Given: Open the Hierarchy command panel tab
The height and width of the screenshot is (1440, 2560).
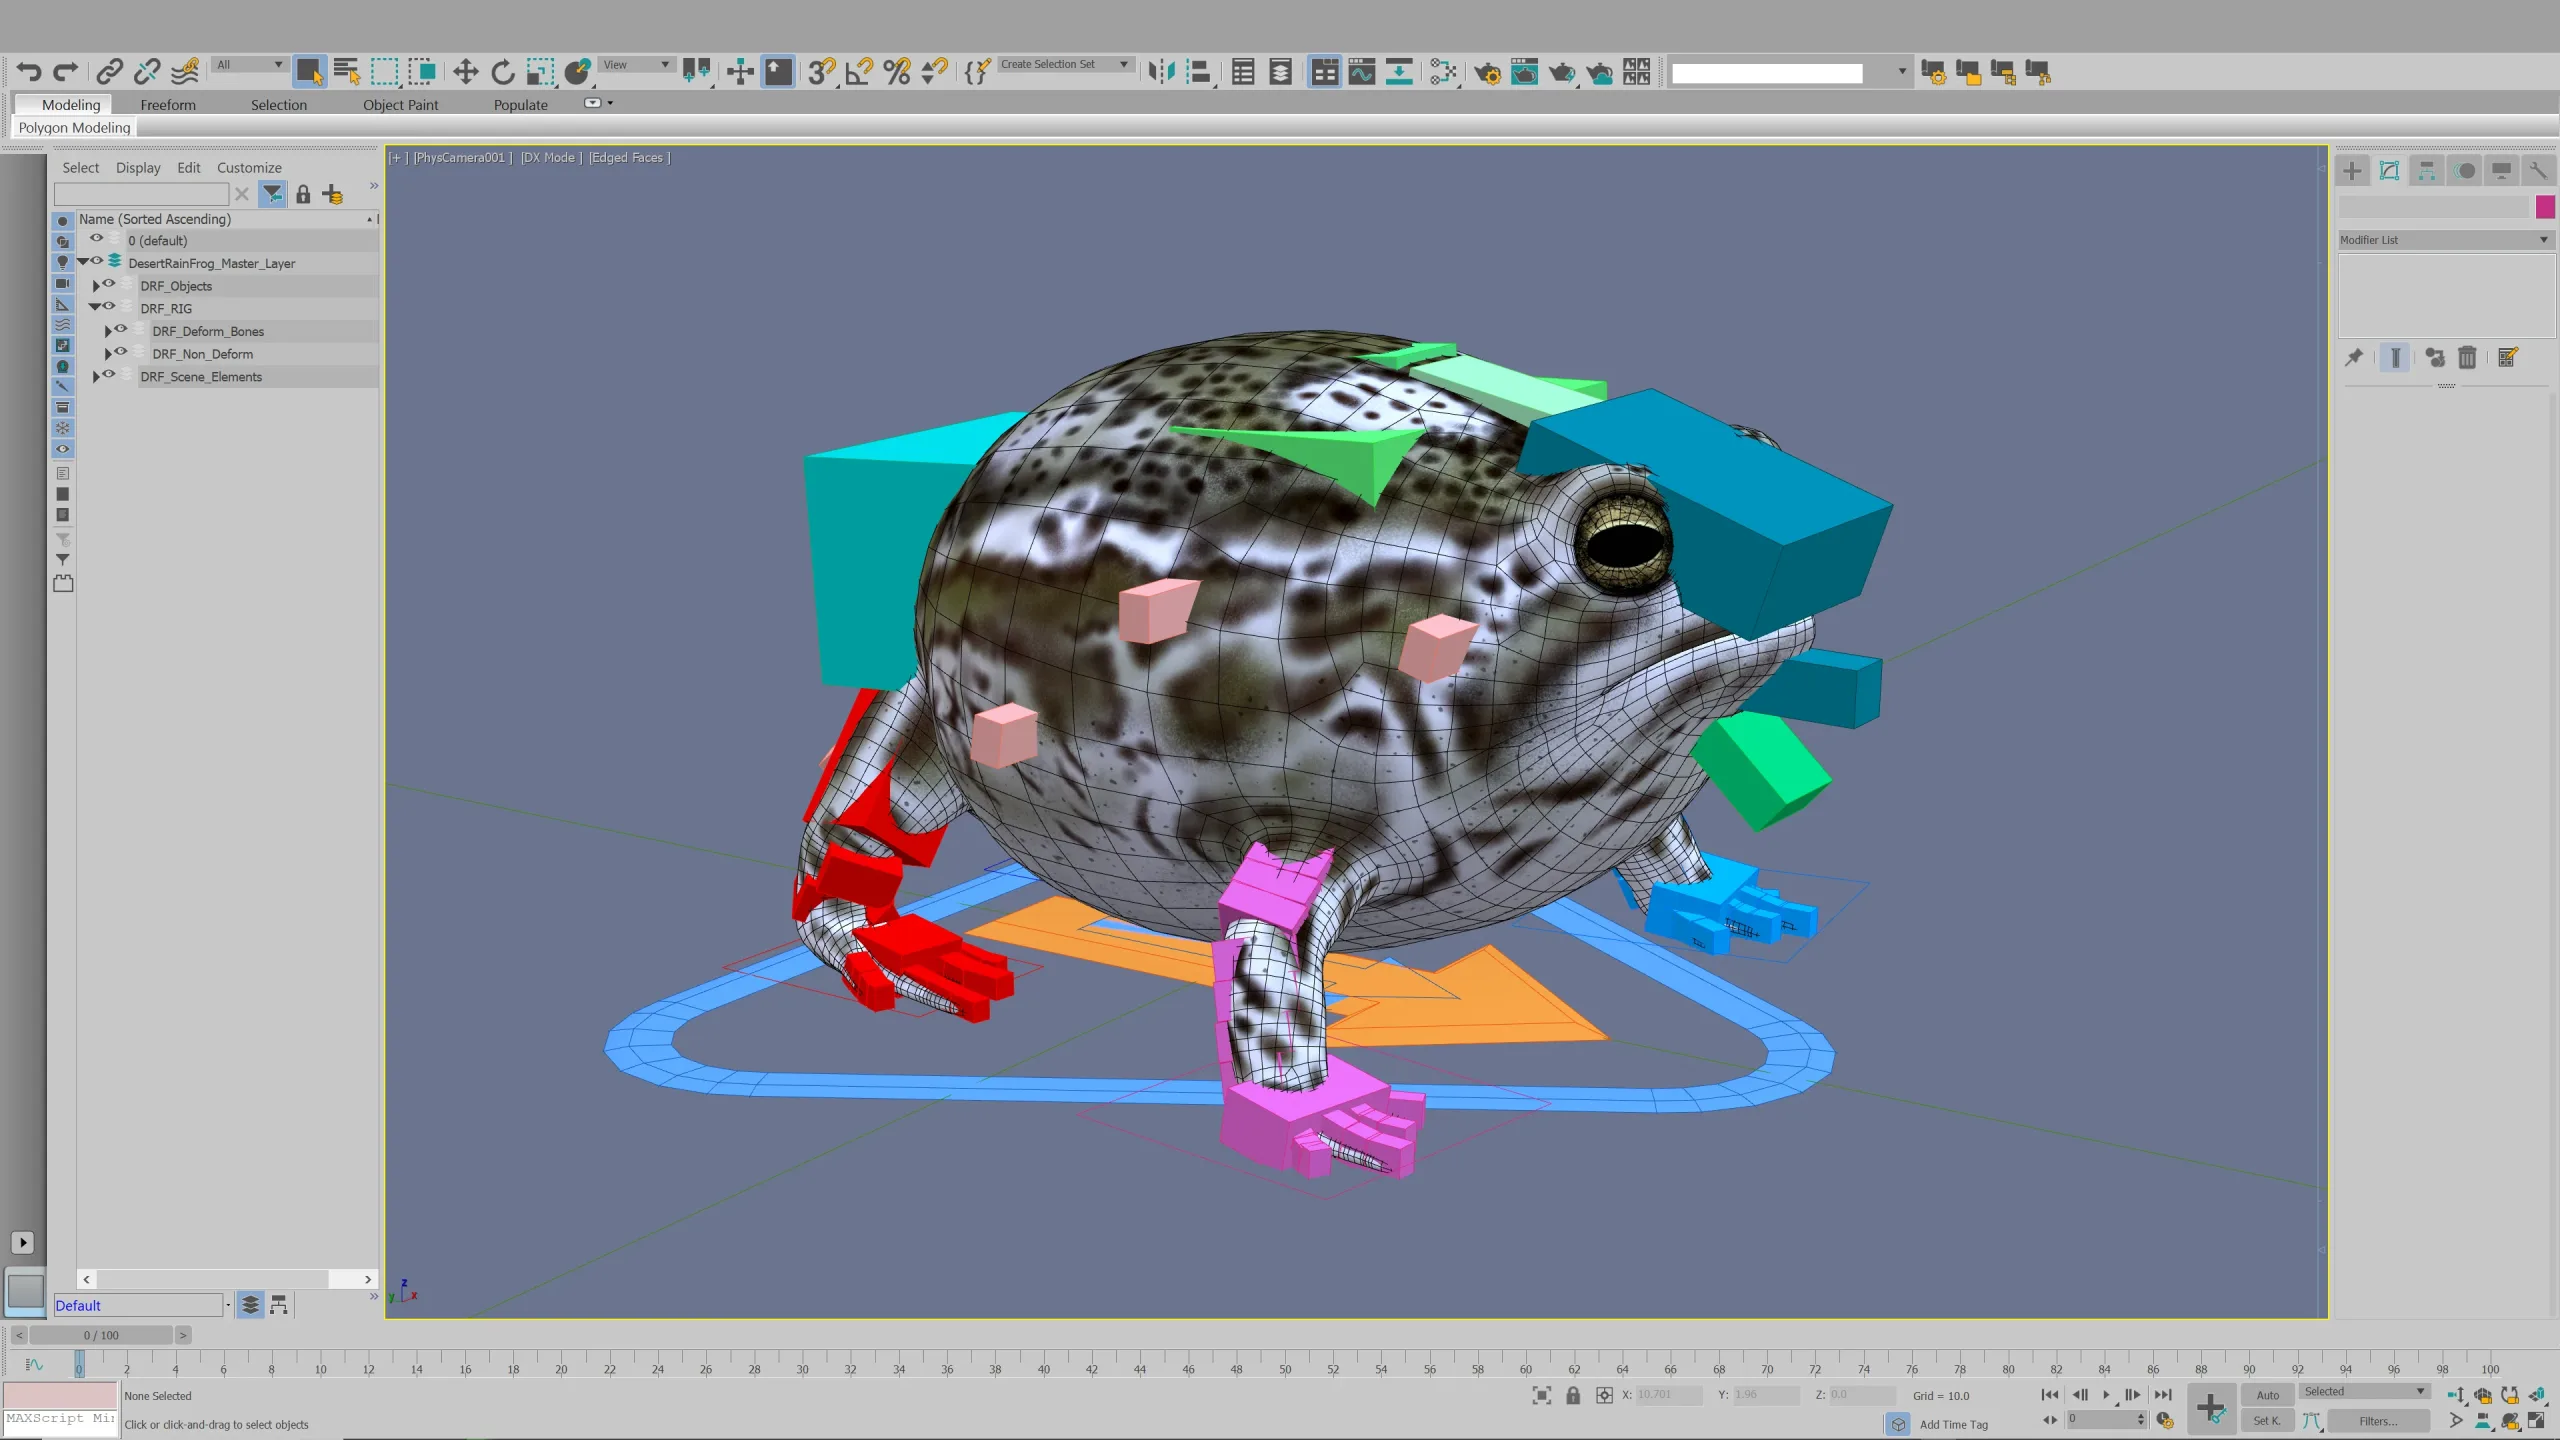Looking at the screenshot, I should click(x=2427, y=171).
